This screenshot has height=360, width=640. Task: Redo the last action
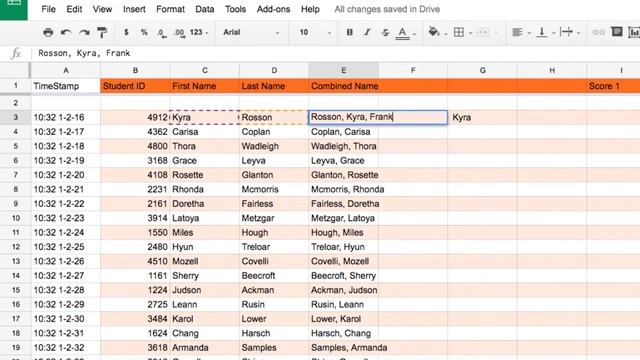pyautogui.click(x=84, y=32)
